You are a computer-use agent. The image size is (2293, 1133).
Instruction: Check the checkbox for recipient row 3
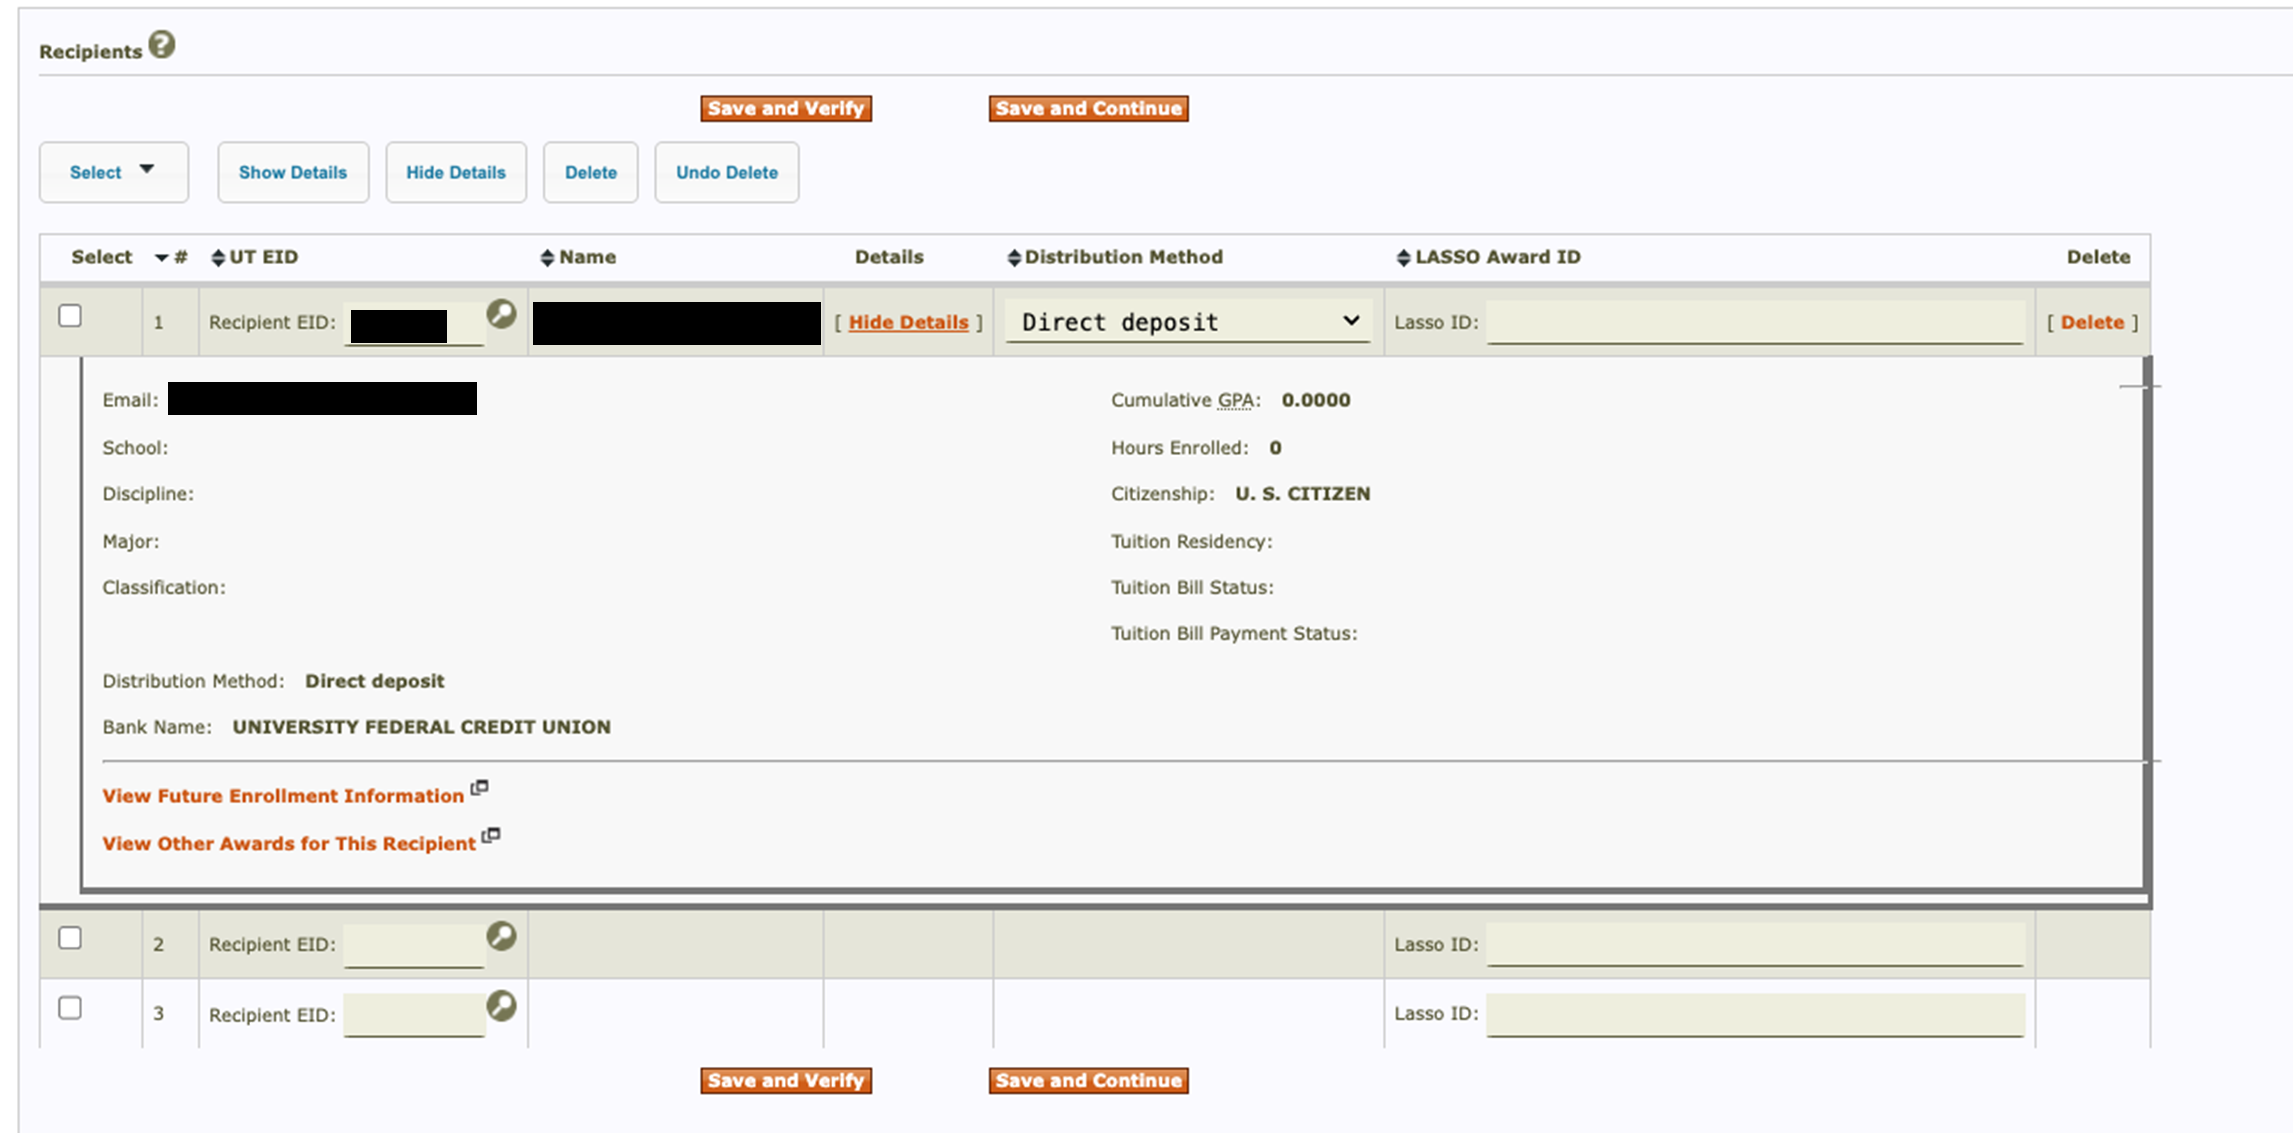[x=70, y=1008]
